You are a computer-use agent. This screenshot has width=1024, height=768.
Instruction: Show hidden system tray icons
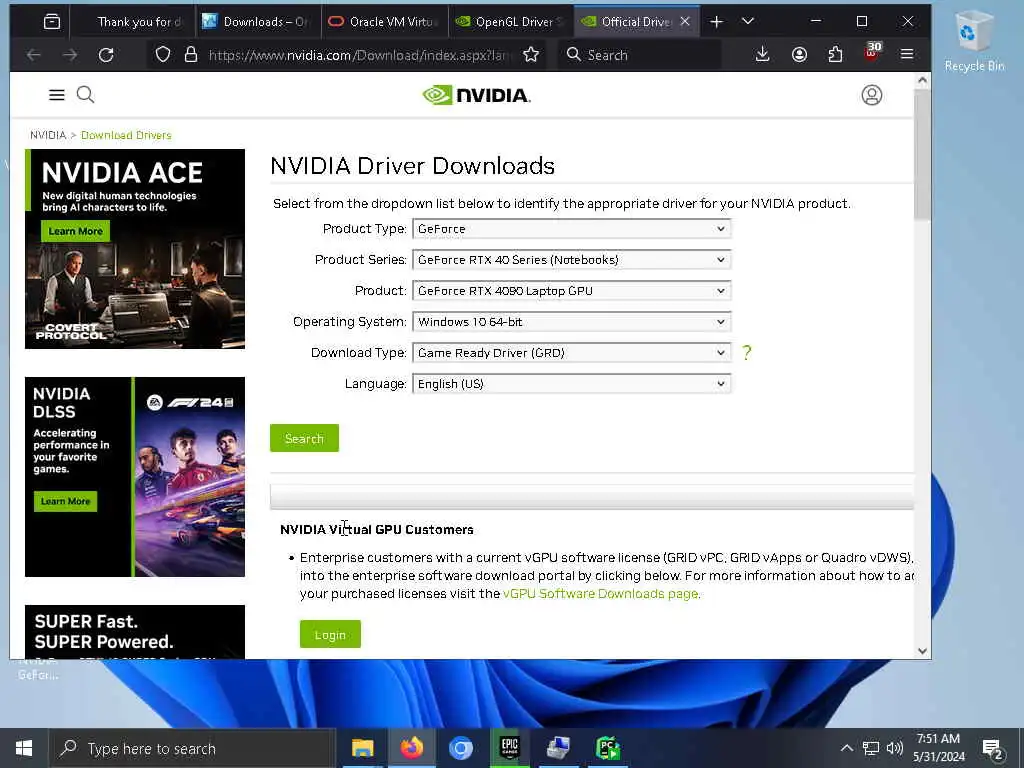[x=846, y=748]
